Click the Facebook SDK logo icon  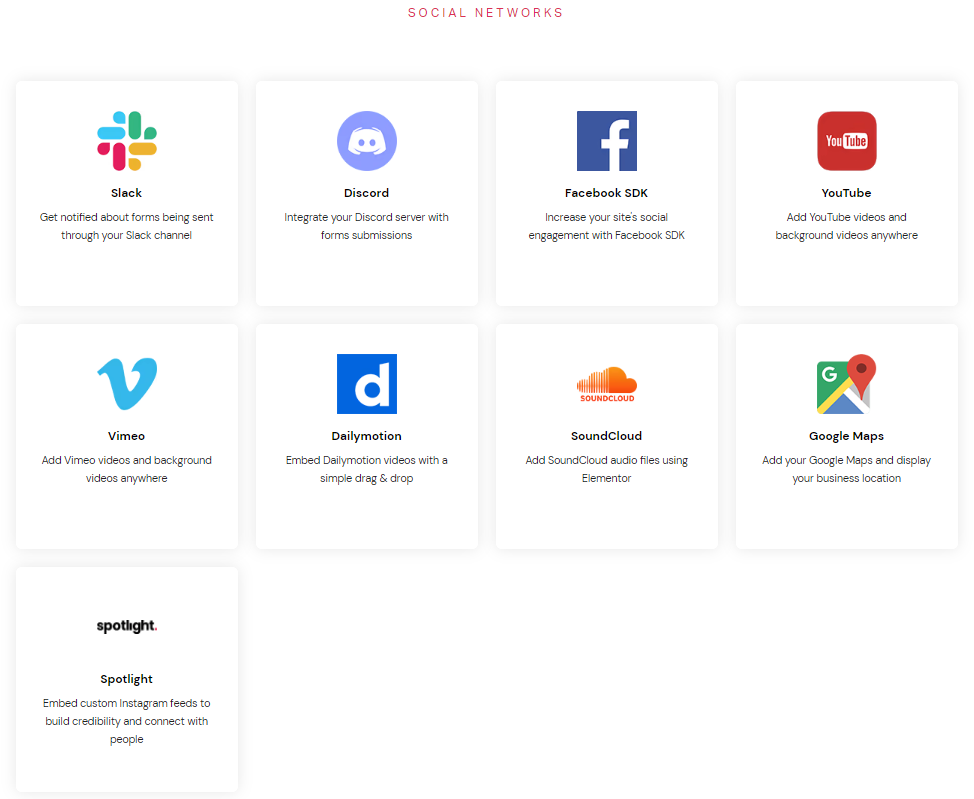[x=607, y=141]
